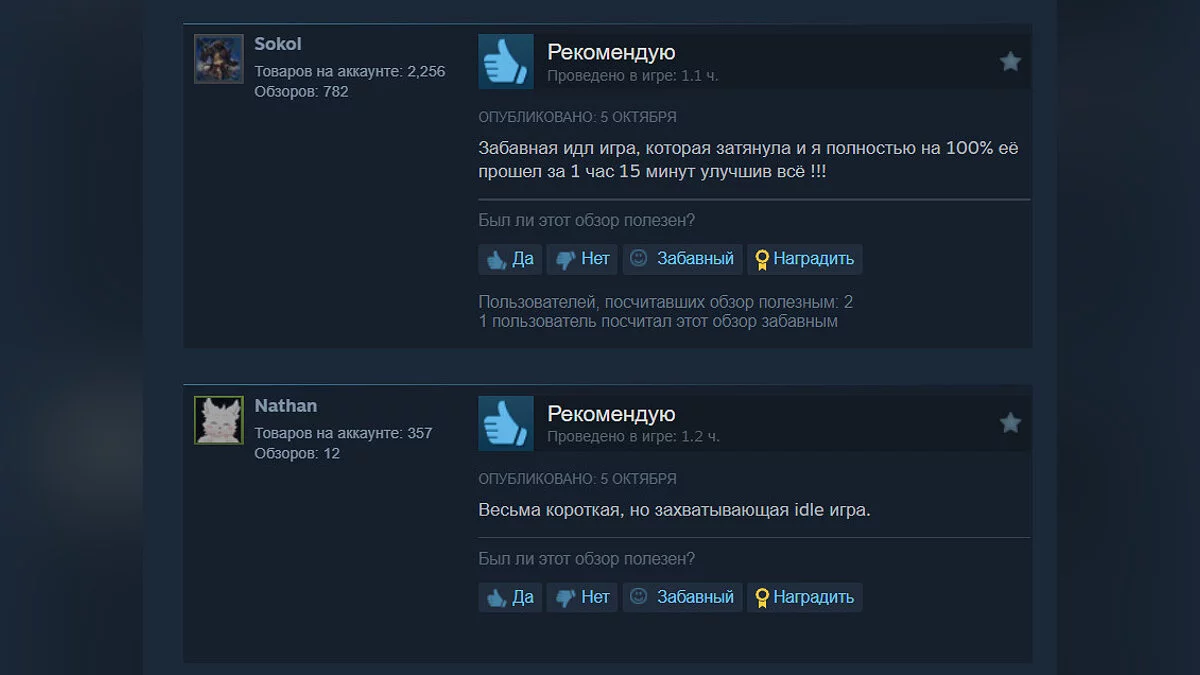Viewport: 1200px width, 675px height.
Task: Click 'Наградить' under Sokol's review
Action: [x=804, y=259]
